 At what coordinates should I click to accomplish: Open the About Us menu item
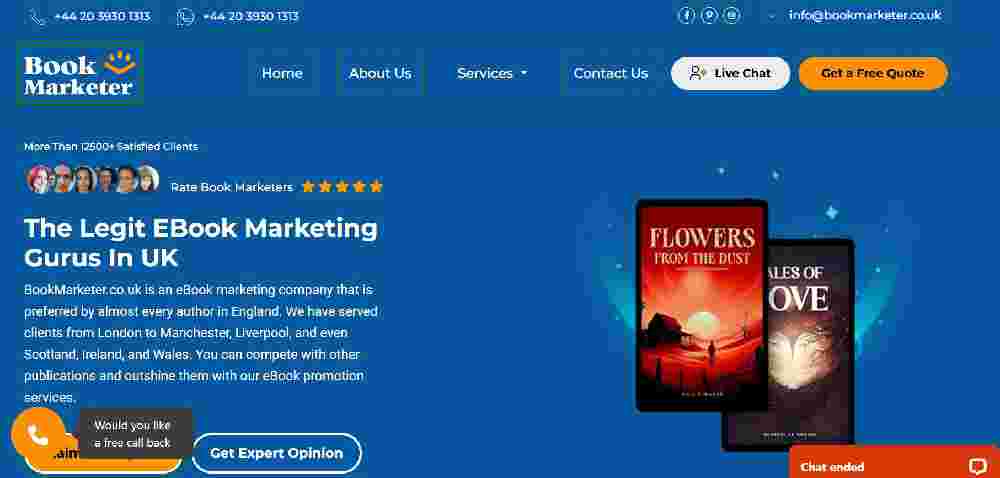click(x=380, y=73)
